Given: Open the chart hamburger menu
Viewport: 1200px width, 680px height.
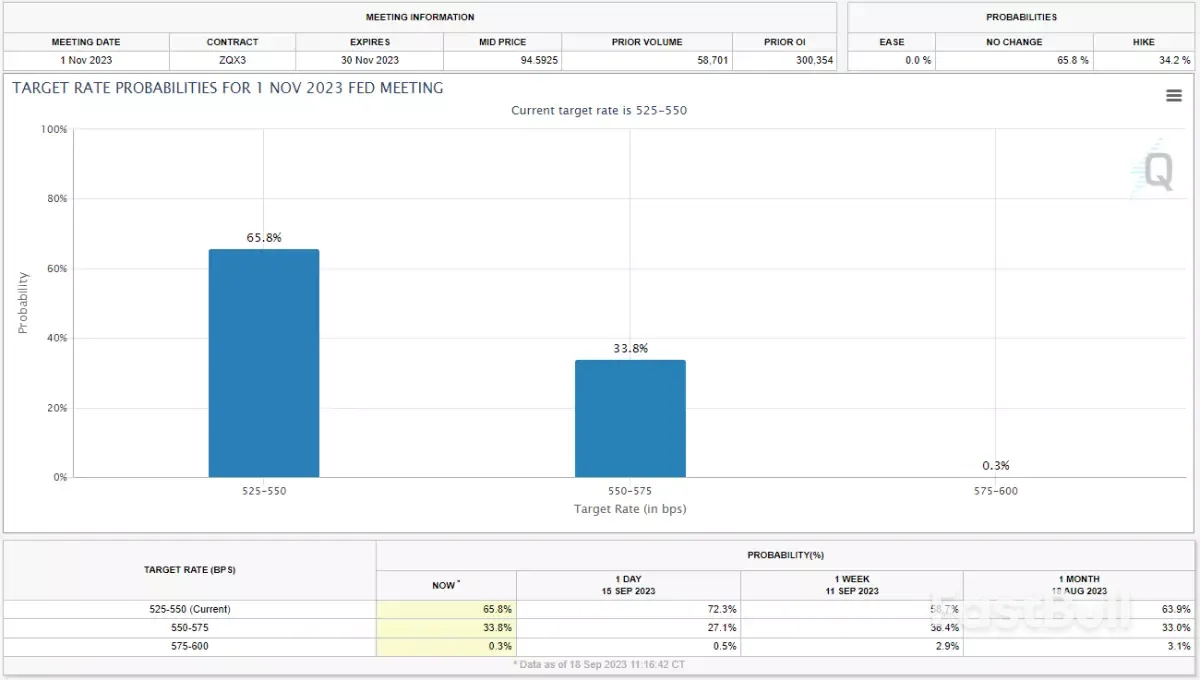Looking at the screenshot, I should coord(1174,95).
